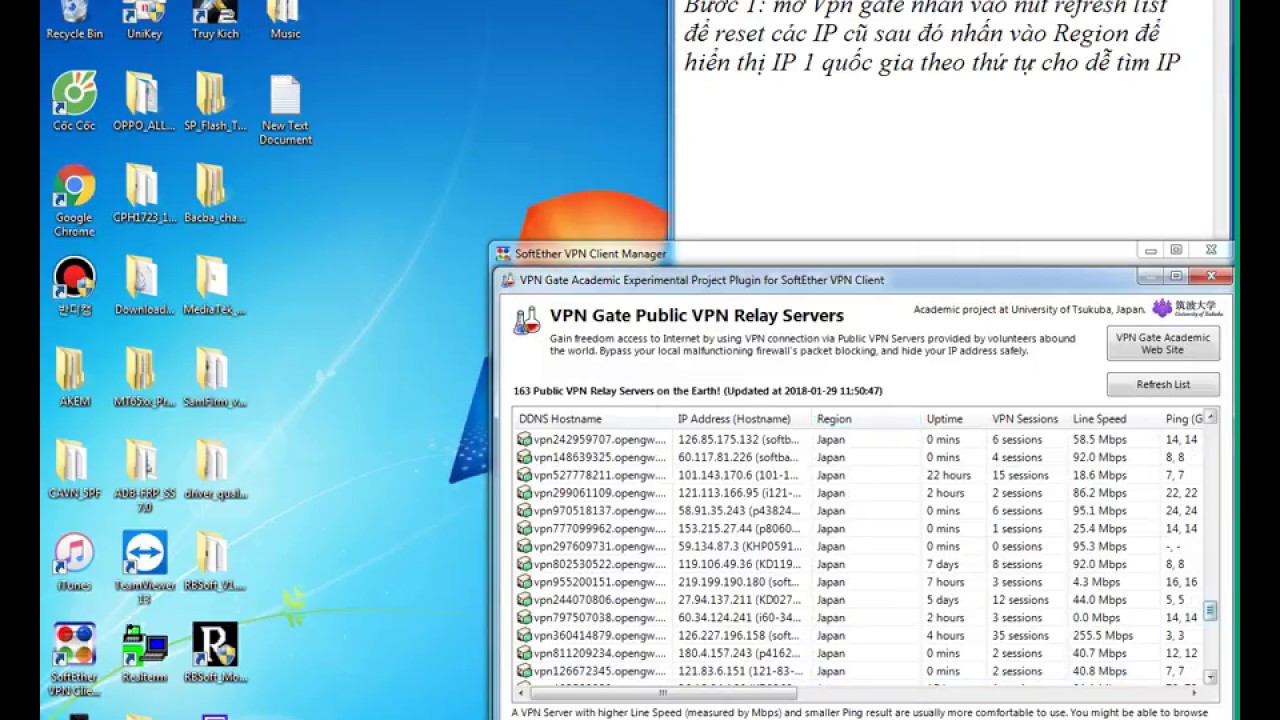Sort servers by Line Speed header
The height and width of the screenshot is (720, 1280).
point(1114,419)
